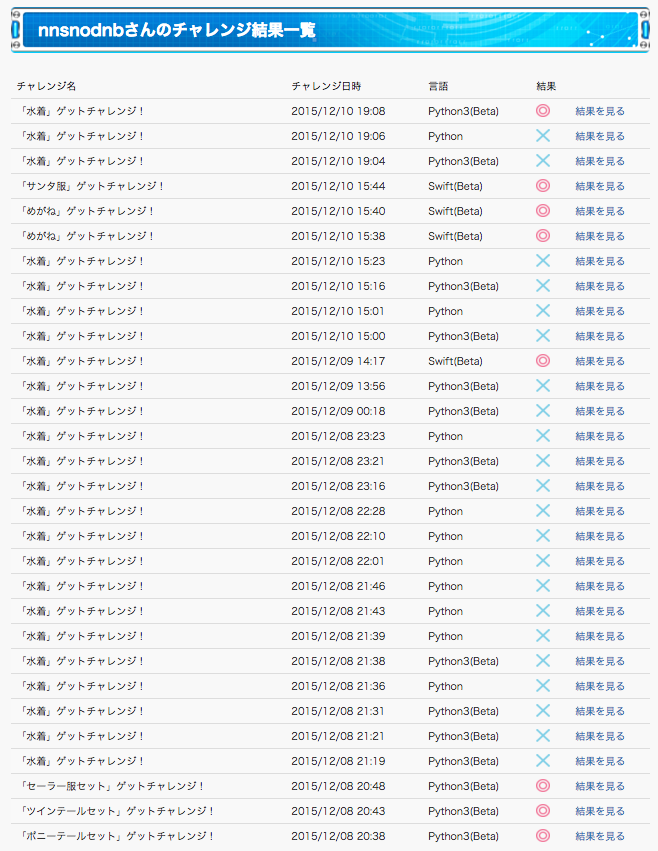
Task: Click failure X icon for 2015/12/09 00:18
Action: coord(543,410)
